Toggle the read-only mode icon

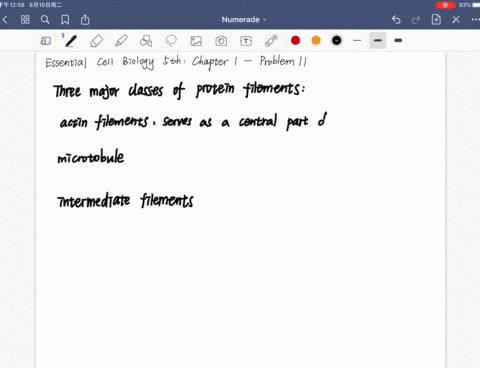[46, 41]
